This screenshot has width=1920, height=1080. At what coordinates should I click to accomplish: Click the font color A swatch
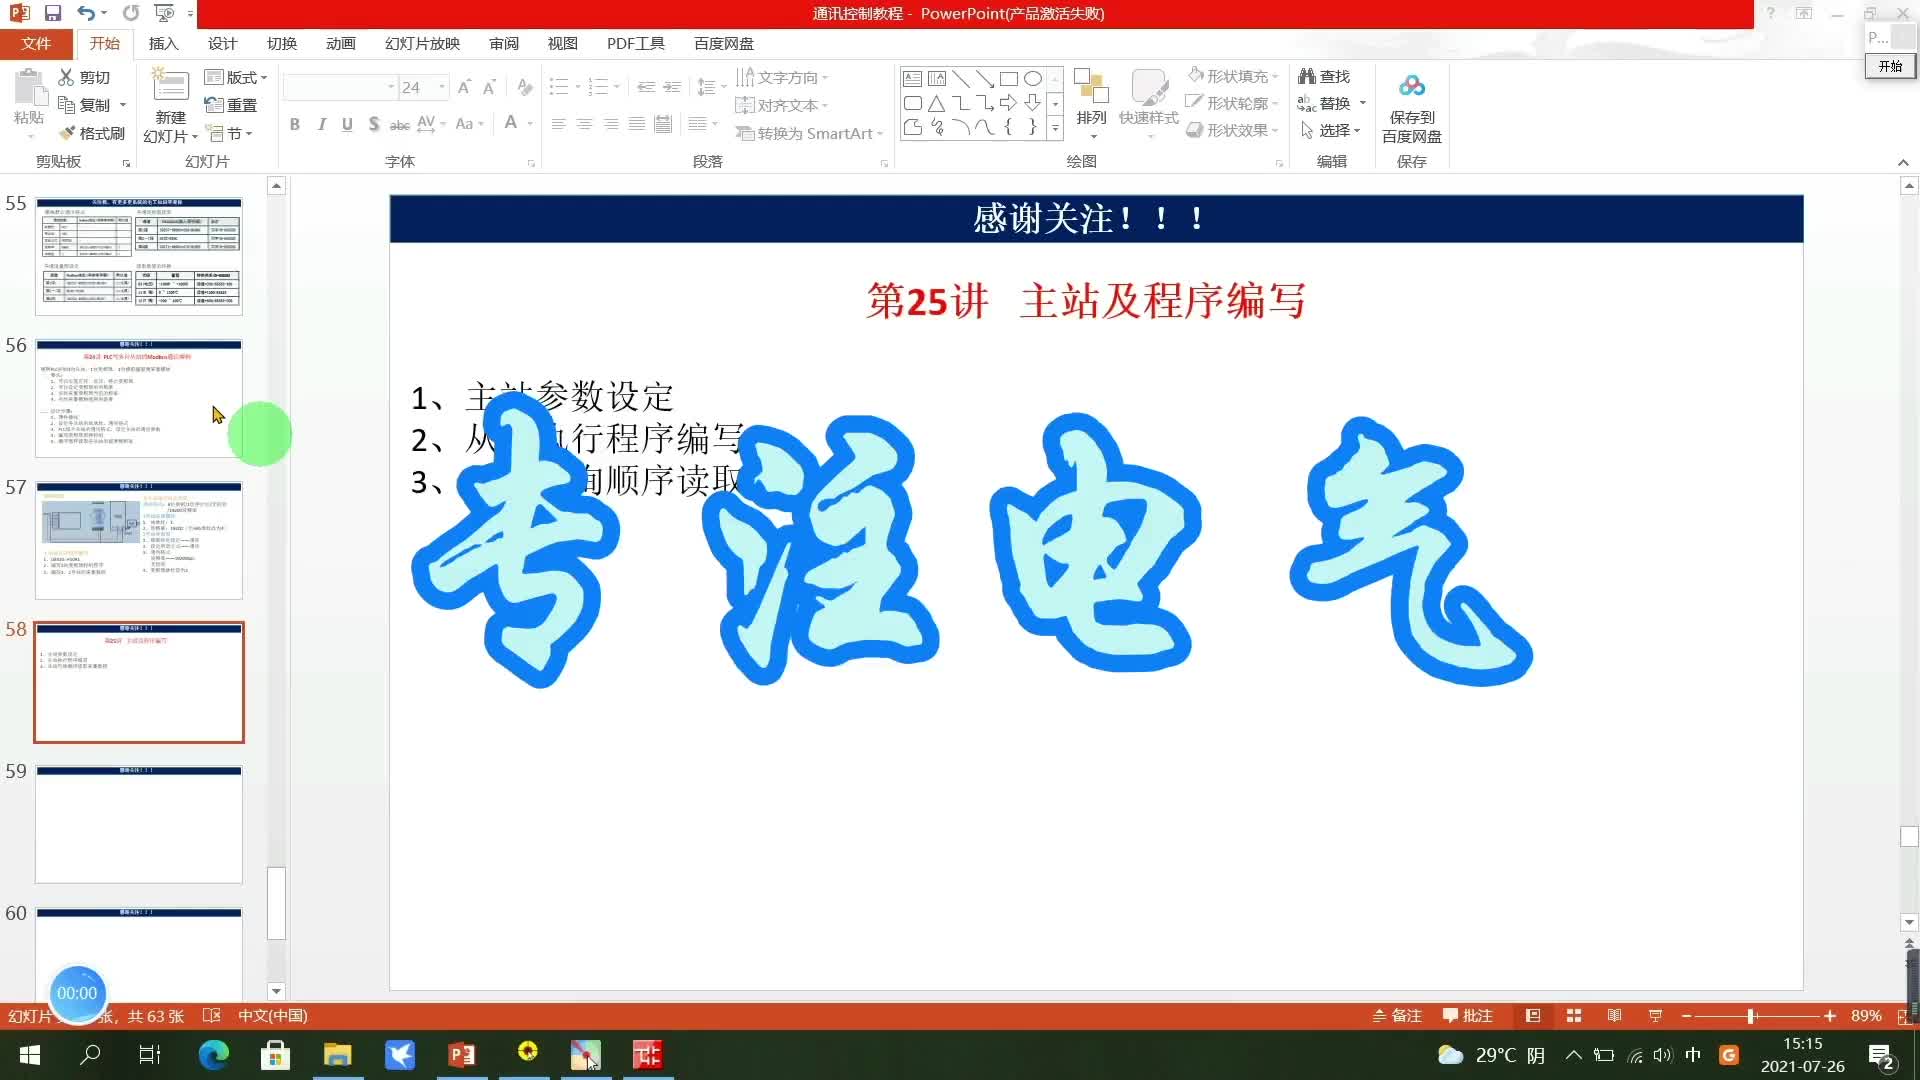click(x=511, y=124)
